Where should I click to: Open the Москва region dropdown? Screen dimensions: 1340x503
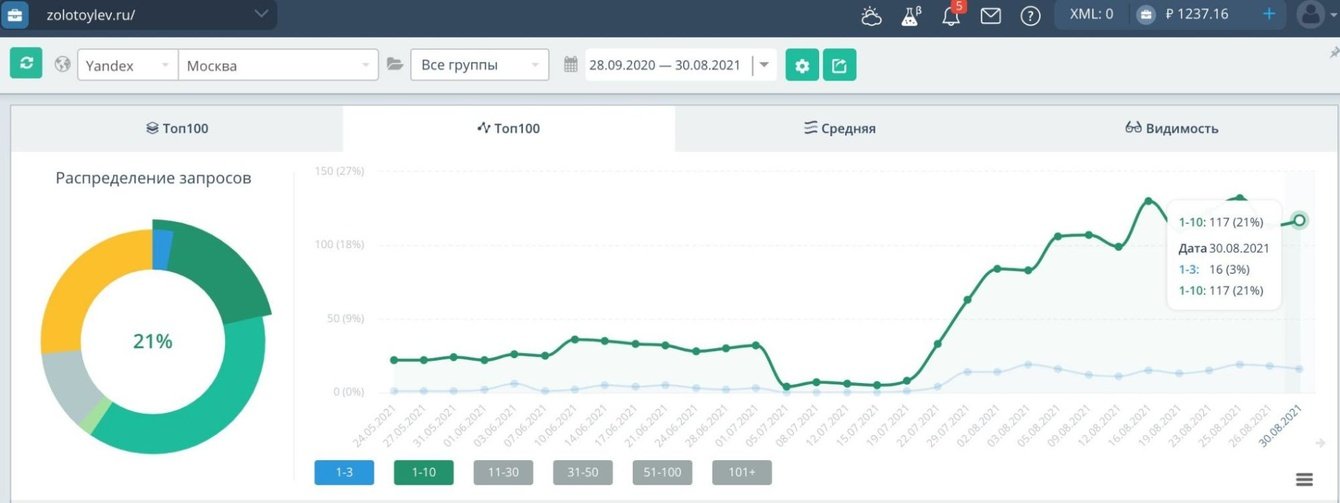click(x=278, y=65)
